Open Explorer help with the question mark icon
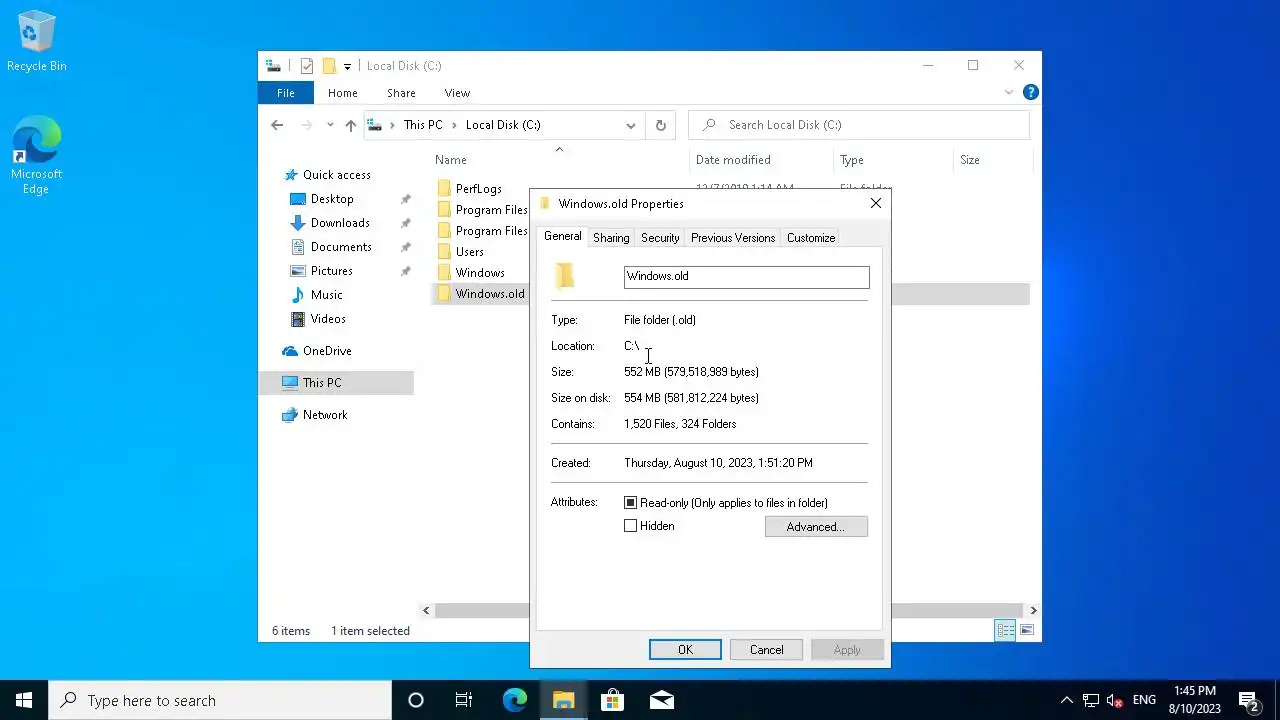 pos(1030,92)
